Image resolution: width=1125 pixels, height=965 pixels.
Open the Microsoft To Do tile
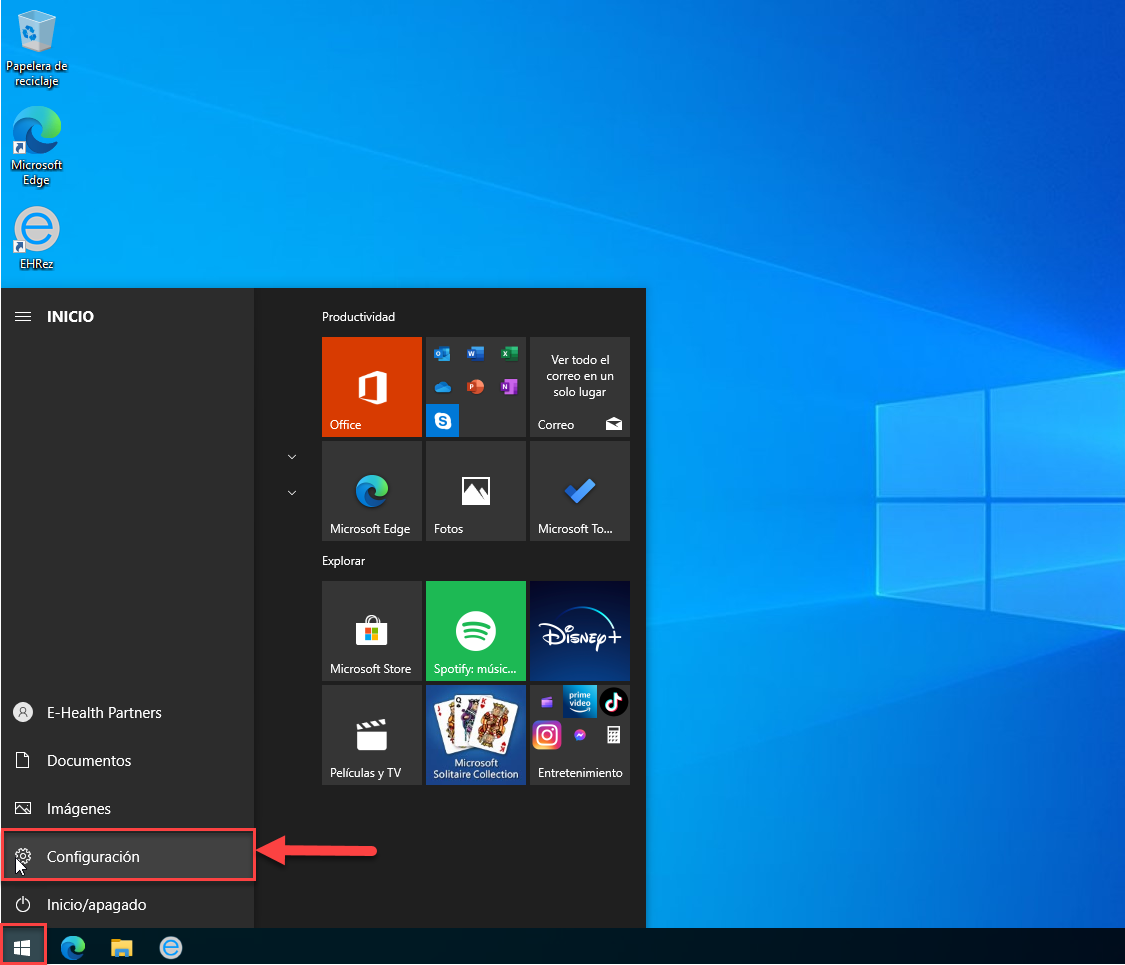(580, 491)
